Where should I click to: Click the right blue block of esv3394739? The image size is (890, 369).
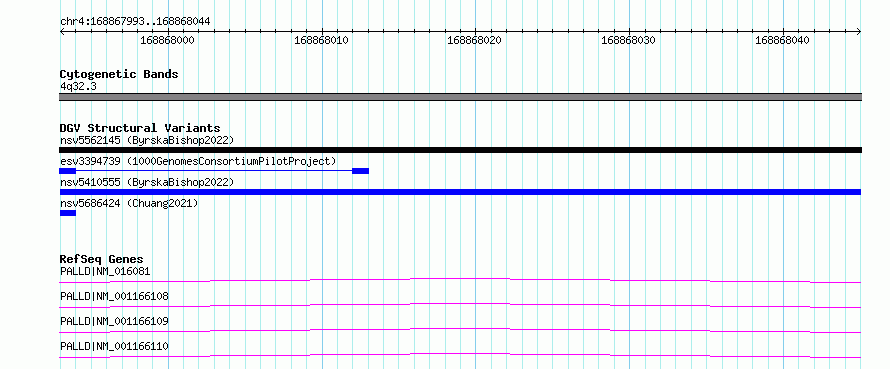point(360,171)
